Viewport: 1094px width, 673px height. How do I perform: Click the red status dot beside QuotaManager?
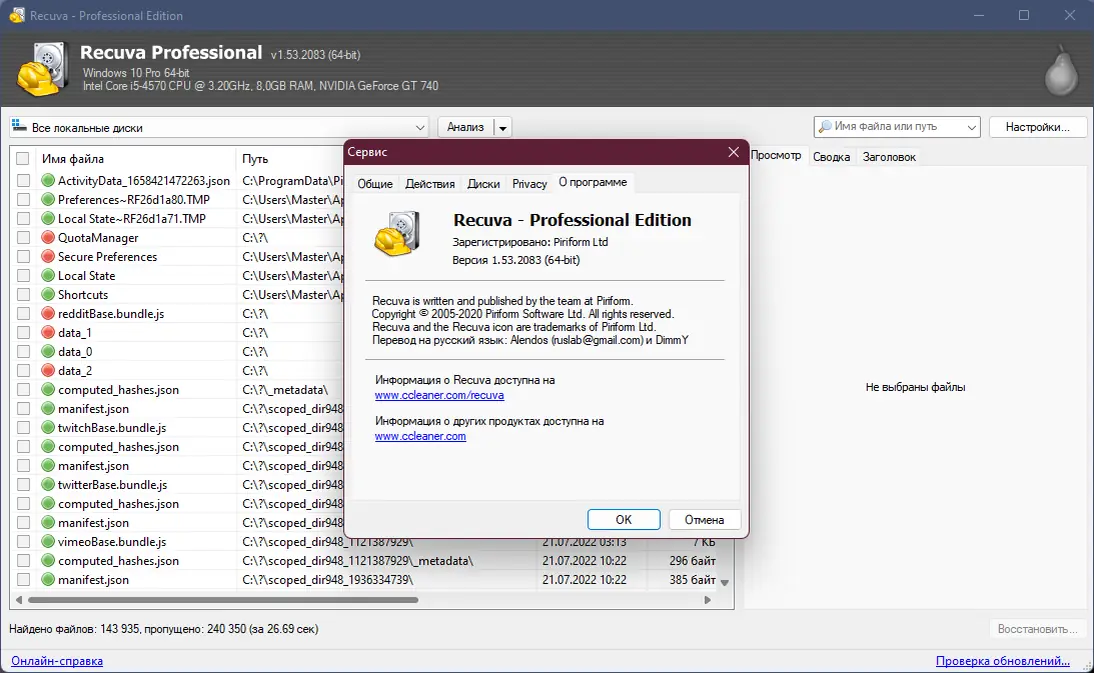point(47,238)
